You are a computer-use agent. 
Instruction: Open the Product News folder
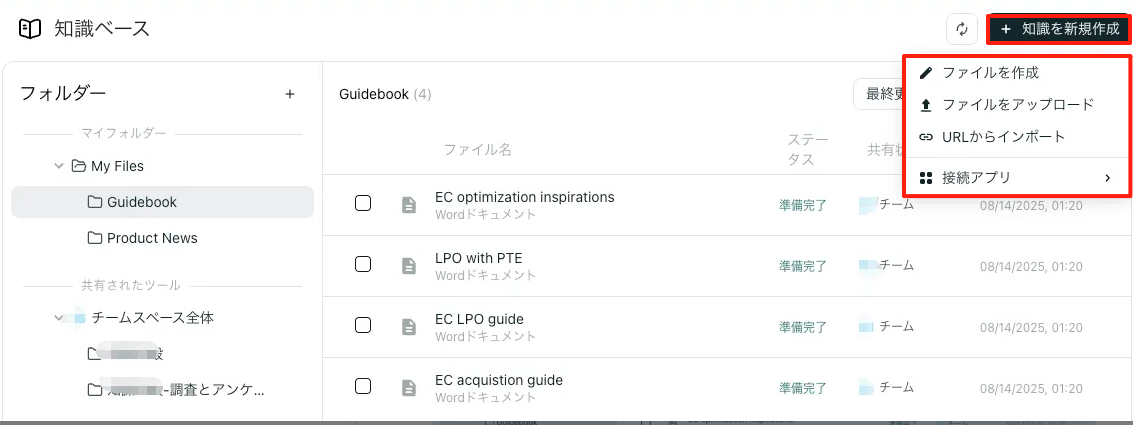152,238
